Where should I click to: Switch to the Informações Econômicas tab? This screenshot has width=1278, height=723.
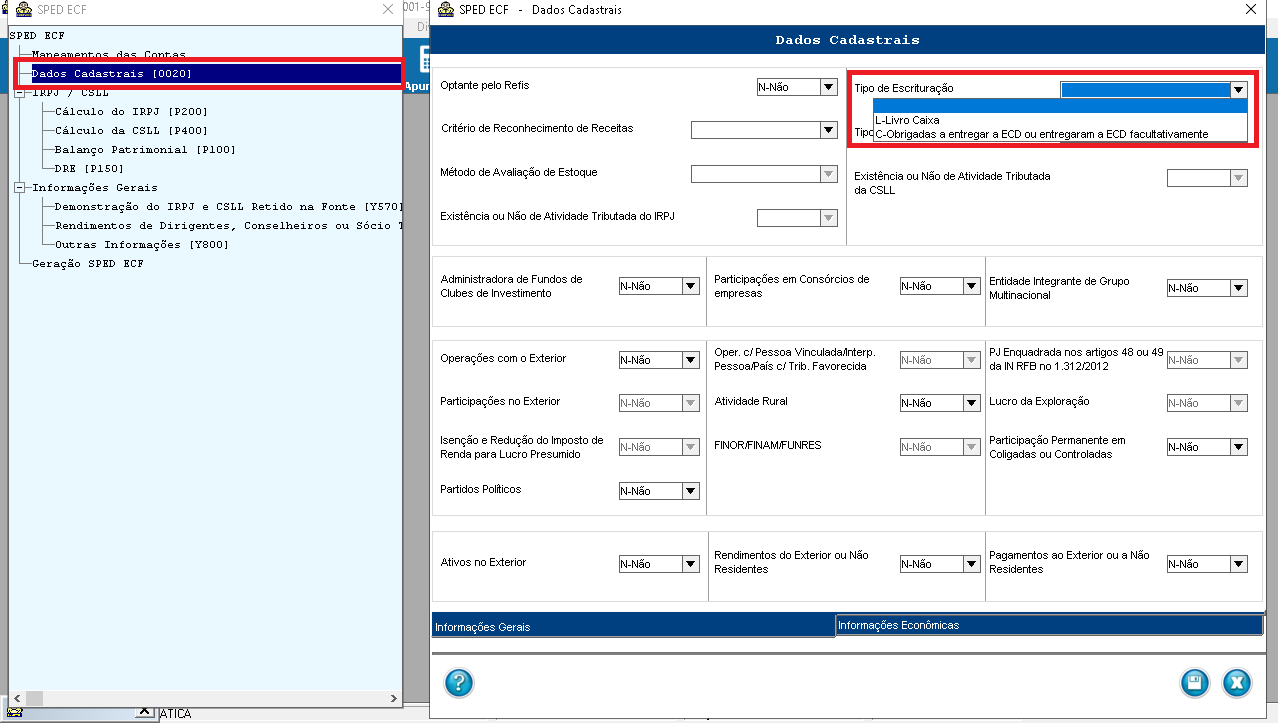coord(1048,625)
